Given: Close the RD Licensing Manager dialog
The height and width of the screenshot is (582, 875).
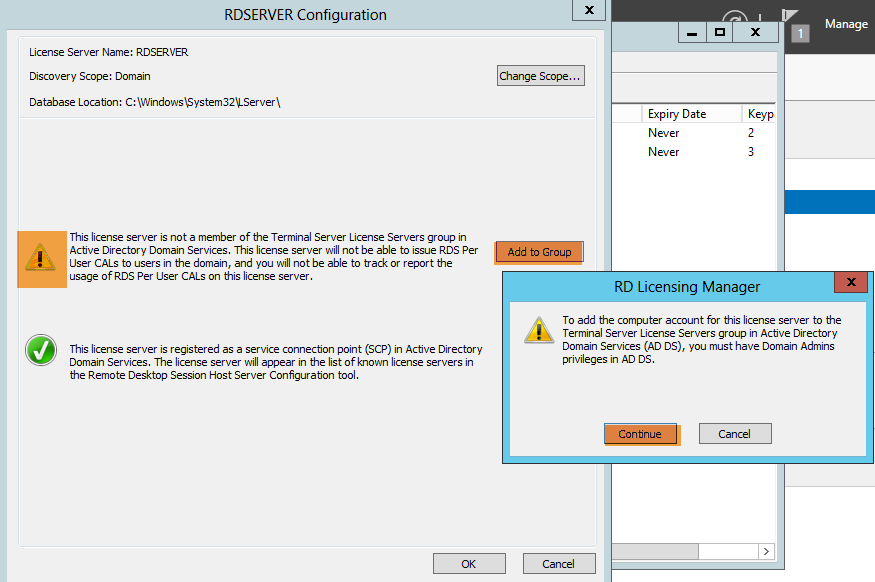Looking at the screenshot, I should 850,282.
